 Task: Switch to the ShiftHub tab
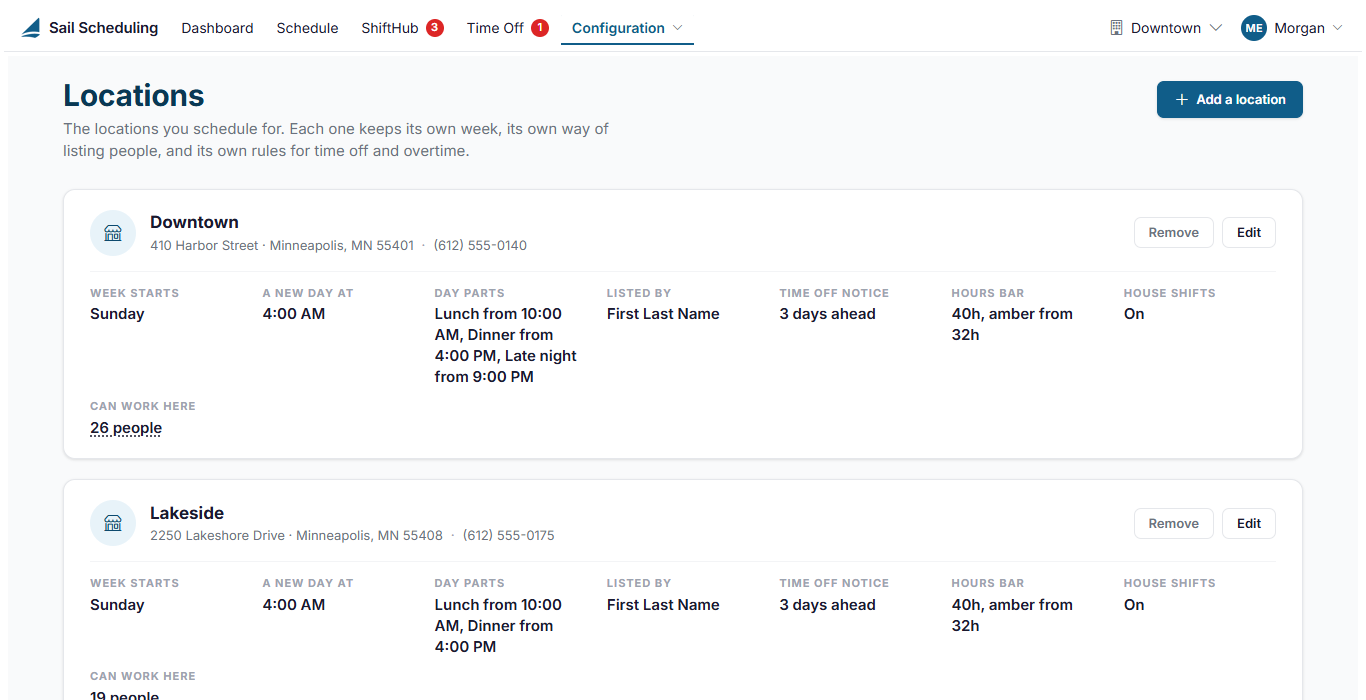point(390,28)
